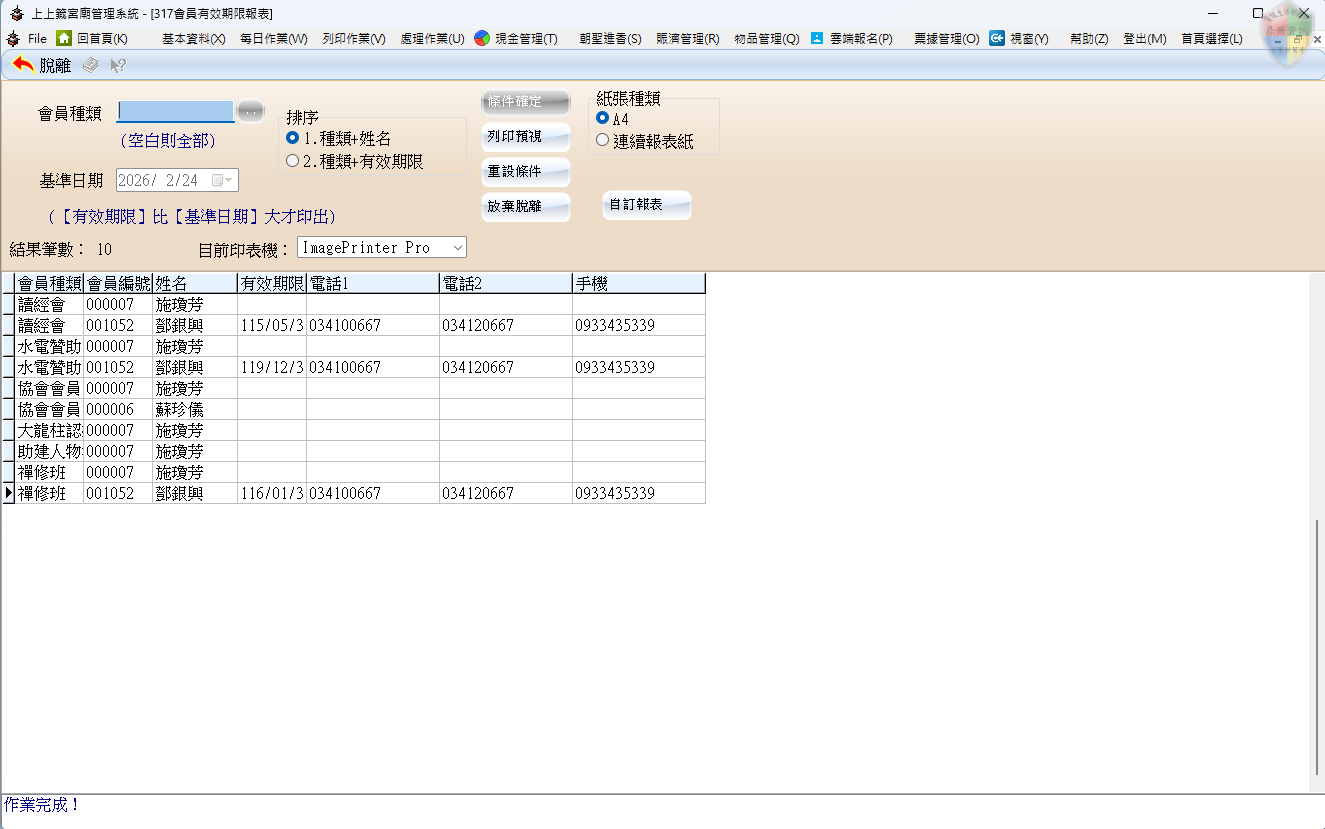Click the 重設條件 reset button
The height and width of the screenshot is (829, 1325).
525,172
